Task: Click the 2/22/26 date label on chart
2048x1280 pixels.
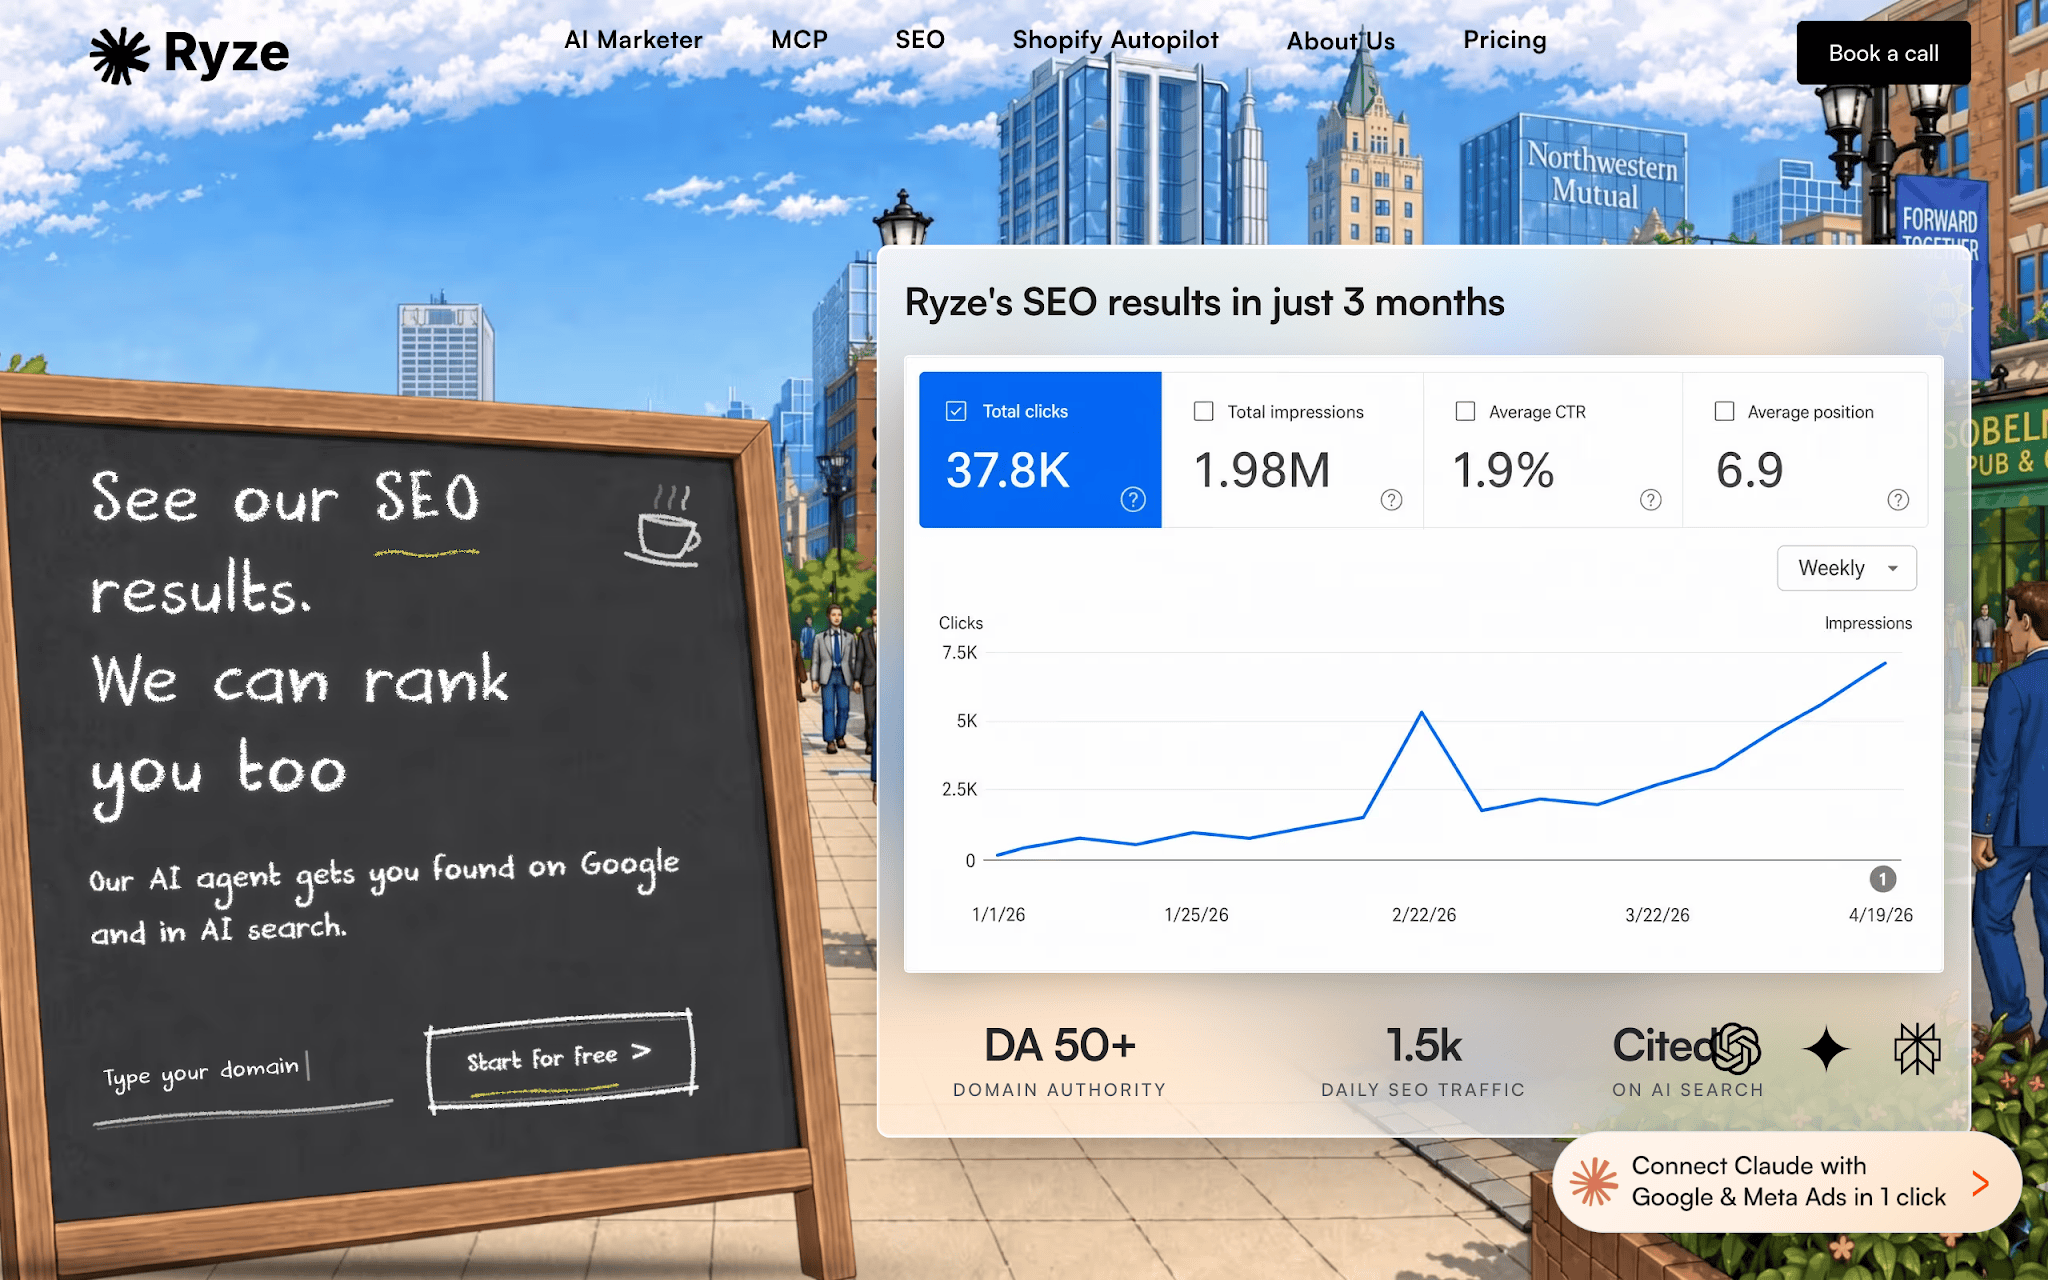Action: (1424, 915)
